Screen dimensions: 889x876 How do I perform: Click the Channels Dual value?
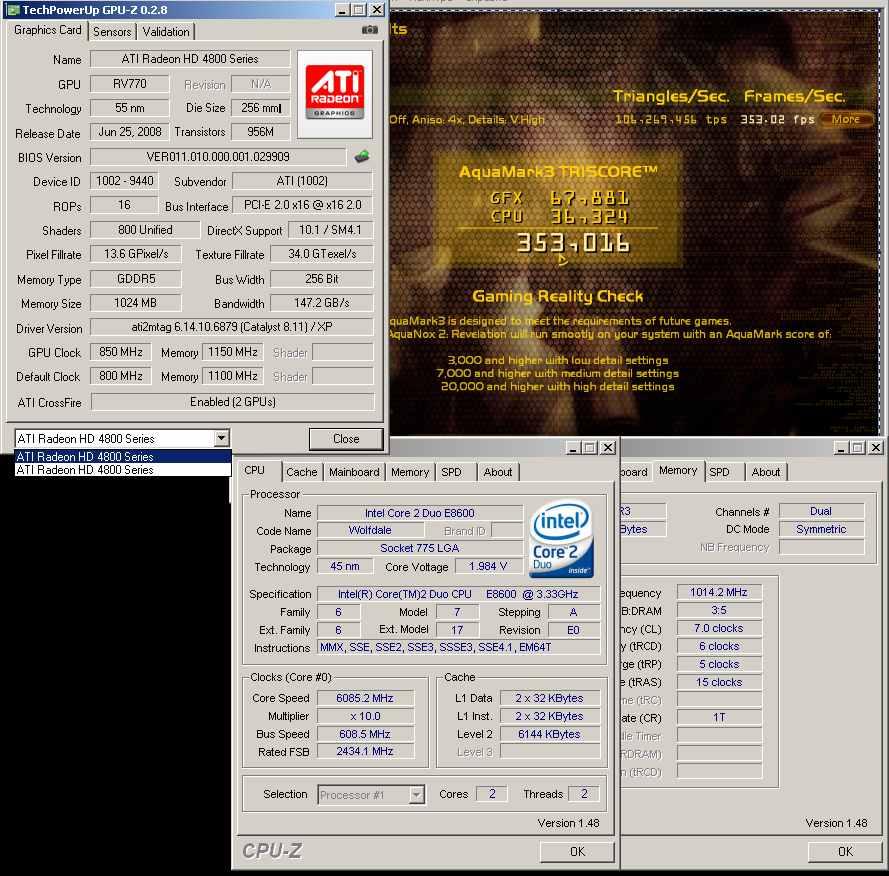point(821,511)
